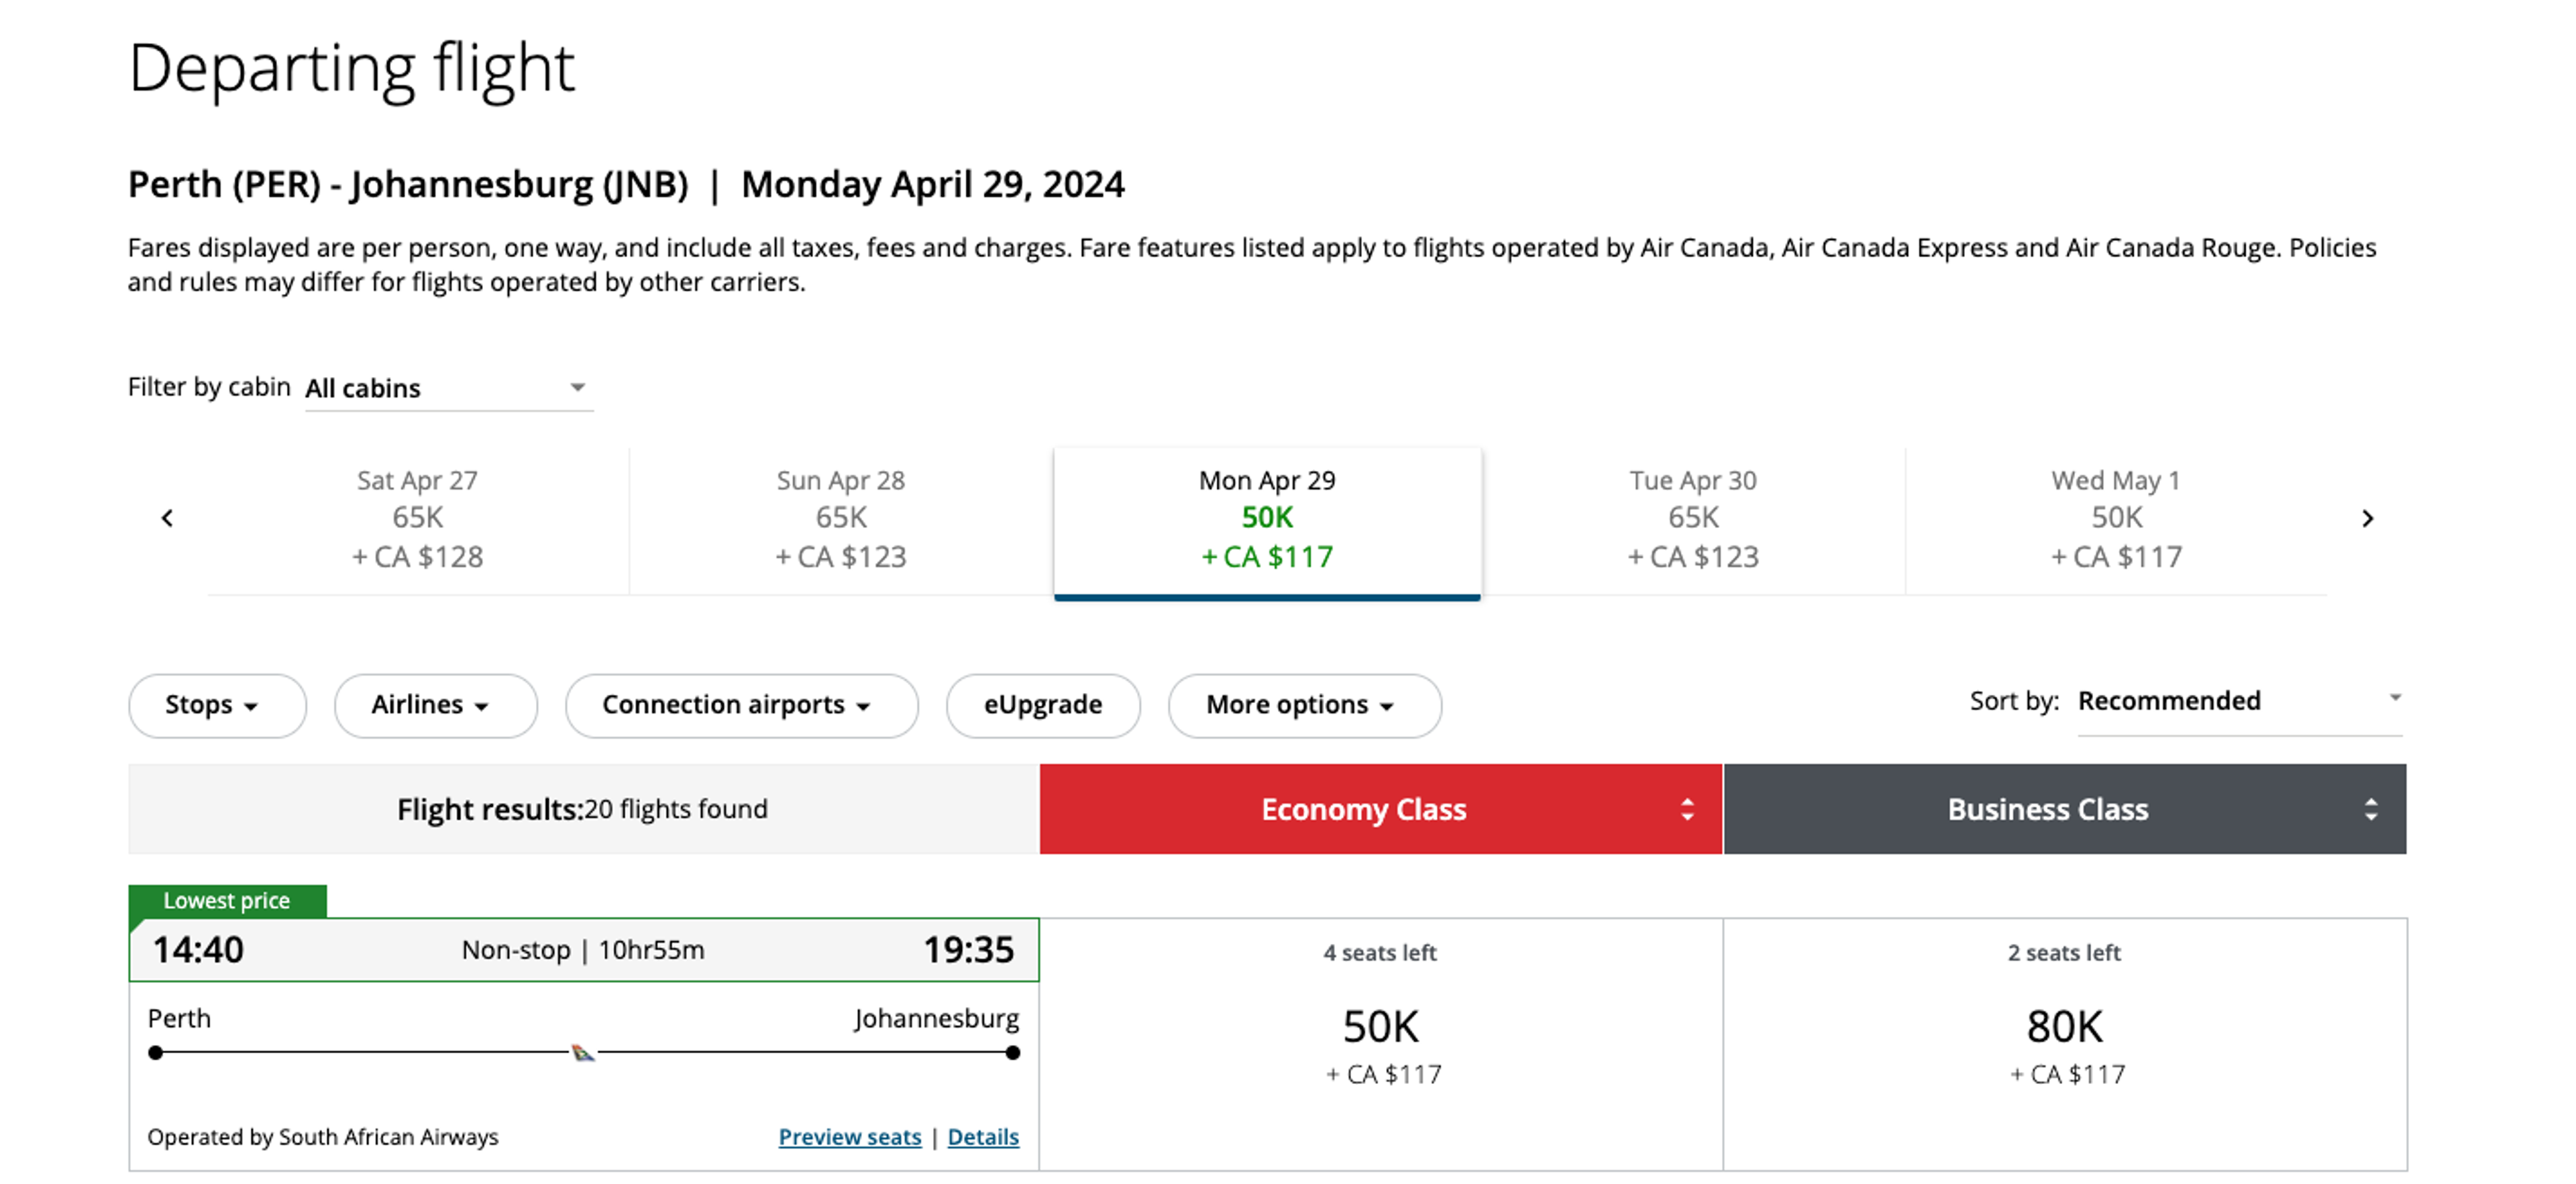
Task: Click Economy Class sort arrows icon
Action: 1687,809
